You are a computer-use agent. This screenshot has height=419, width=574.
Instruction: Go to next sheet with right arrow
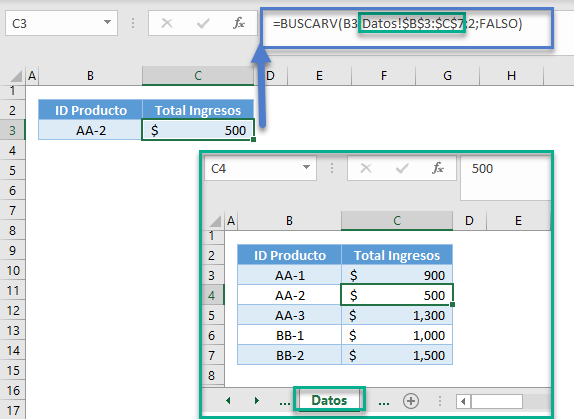click(x=257, y=401)
